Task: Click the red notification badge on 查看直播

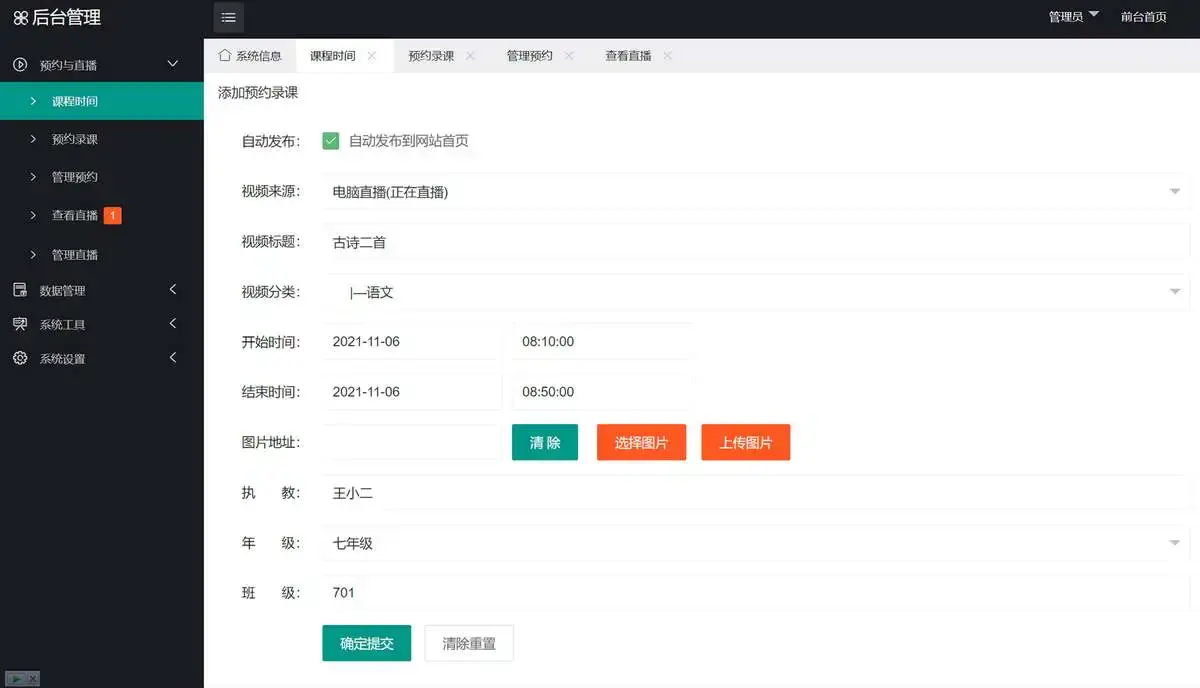Action: click(112, 215)
